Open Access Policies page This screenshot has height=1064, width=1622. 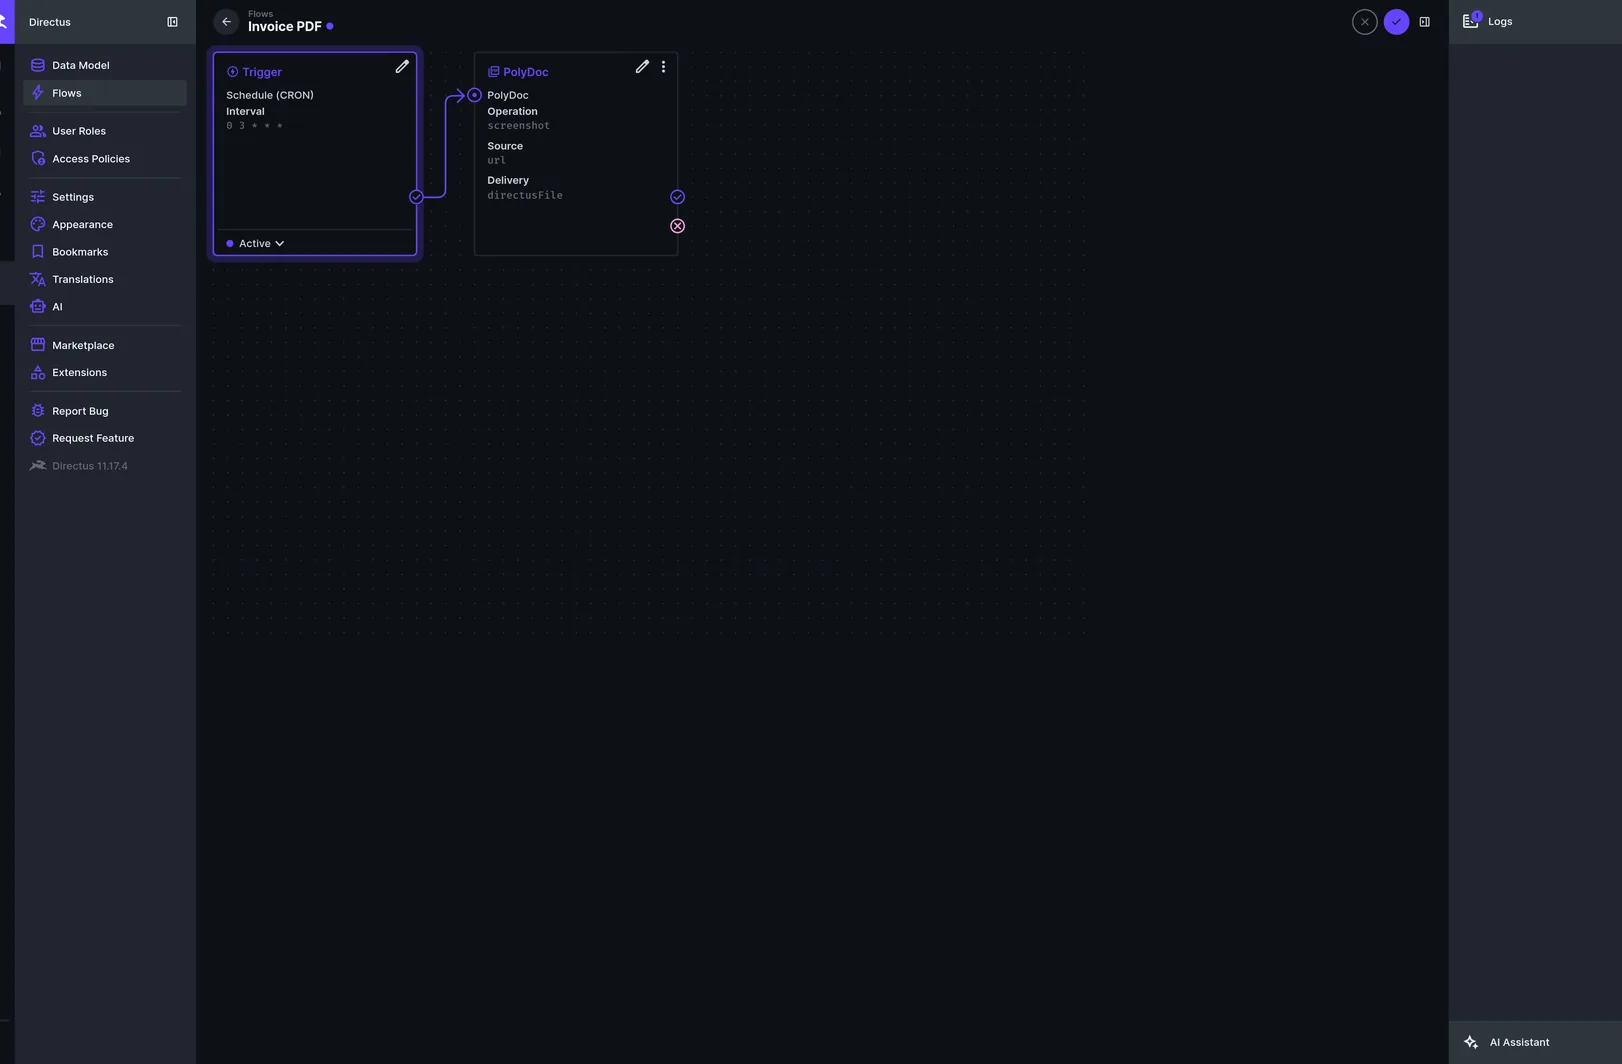coord(104,159)
